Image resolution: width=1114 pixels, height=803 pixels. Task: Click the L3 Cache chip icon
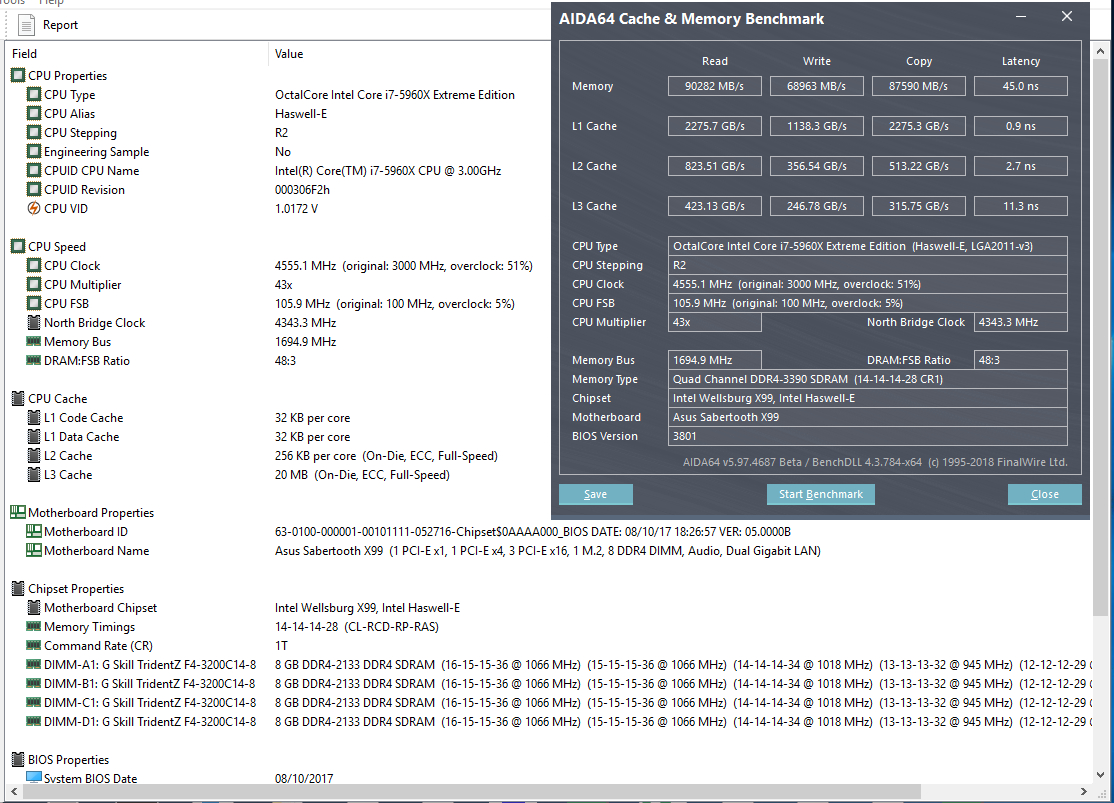(33, 475)
